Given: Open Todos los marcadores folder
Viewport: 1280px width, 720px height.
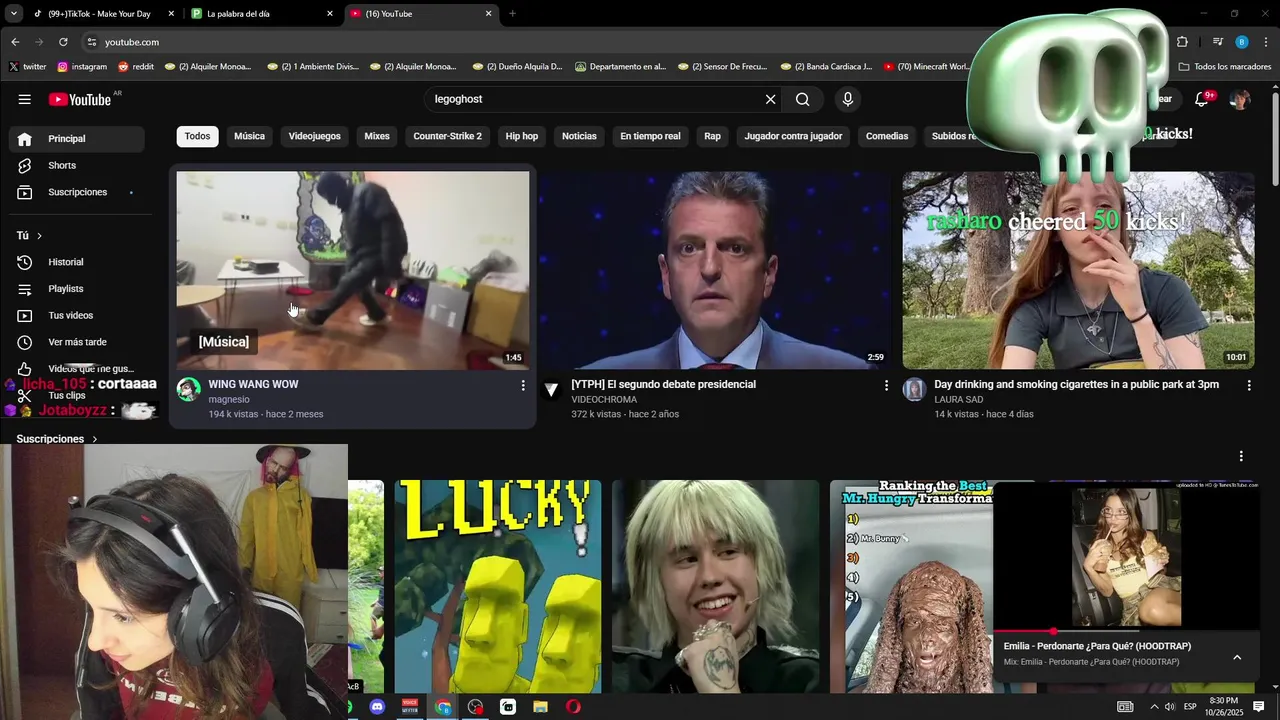Looking at the screenshot, I should click(1225, 67).
